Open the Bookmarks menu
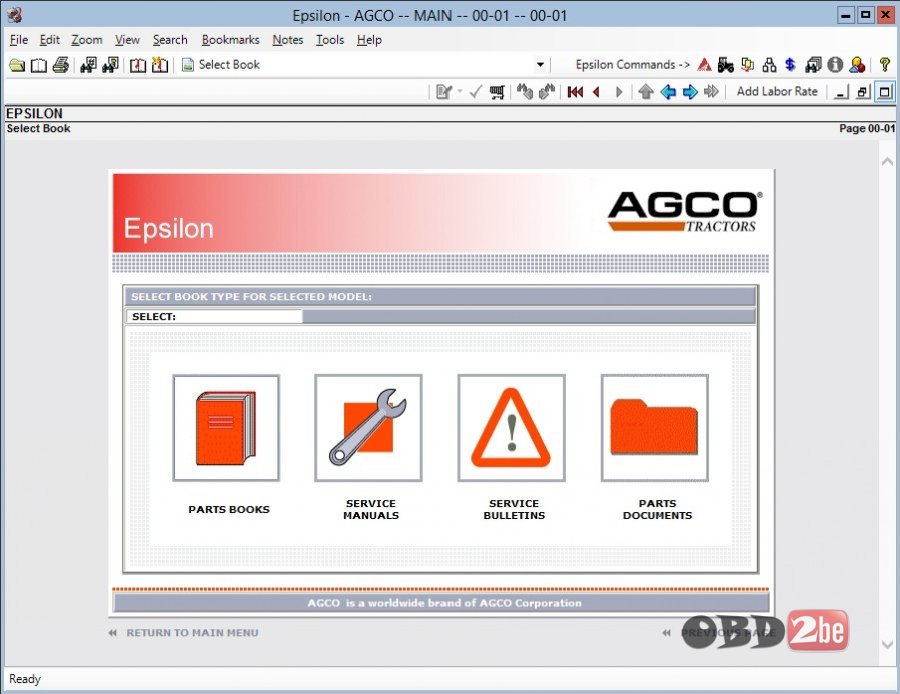Screen dimensions: 900x694 coord(230,40)
